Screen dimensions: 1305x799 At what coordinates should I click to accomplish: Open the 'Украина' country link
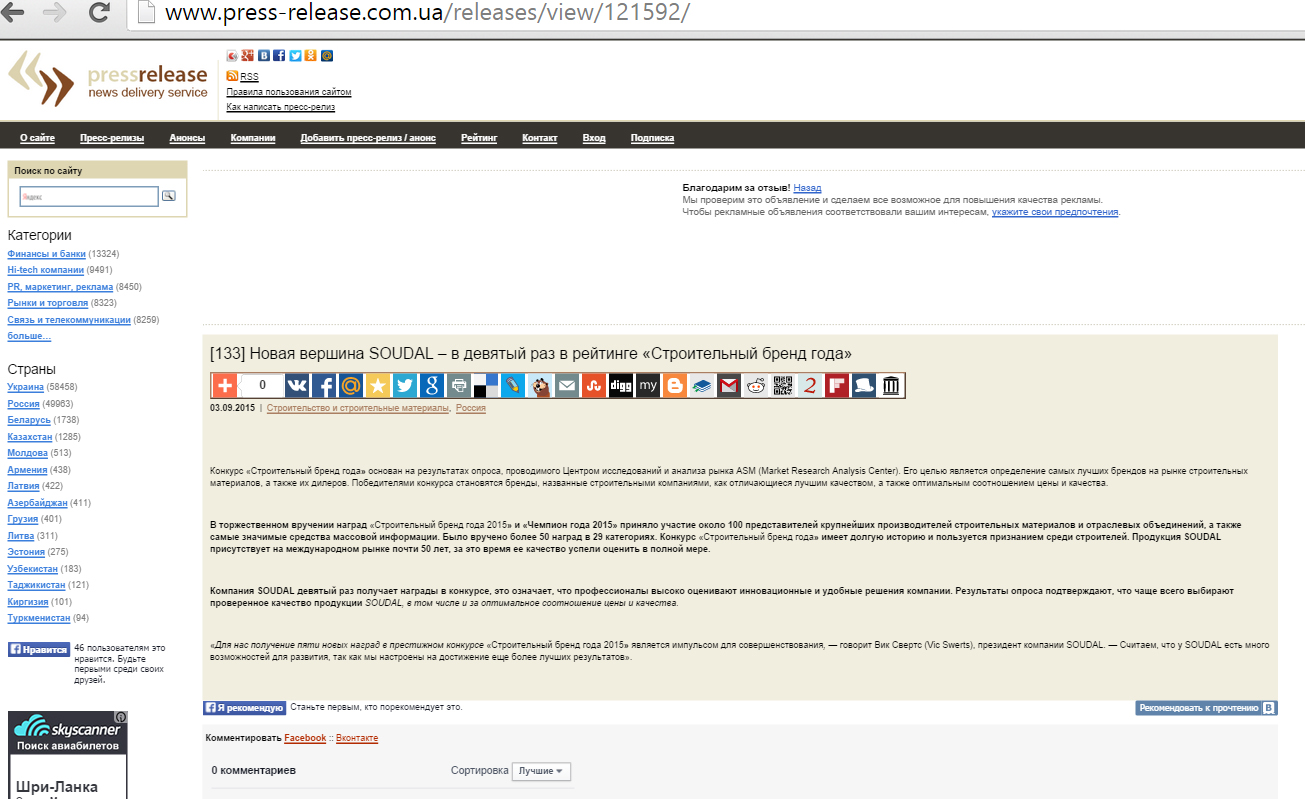coord(26,387)
